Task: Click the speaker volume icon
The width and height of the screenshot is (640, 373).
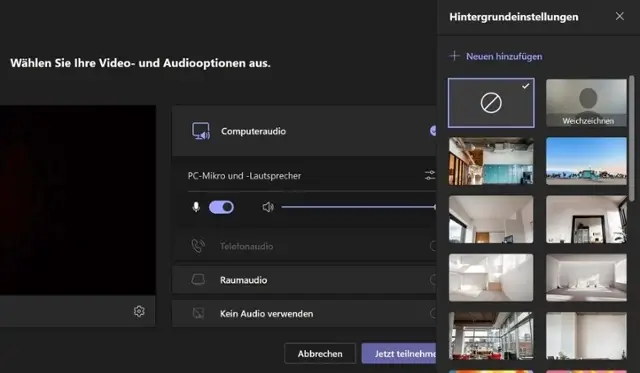Action: [x=268, y=207]
